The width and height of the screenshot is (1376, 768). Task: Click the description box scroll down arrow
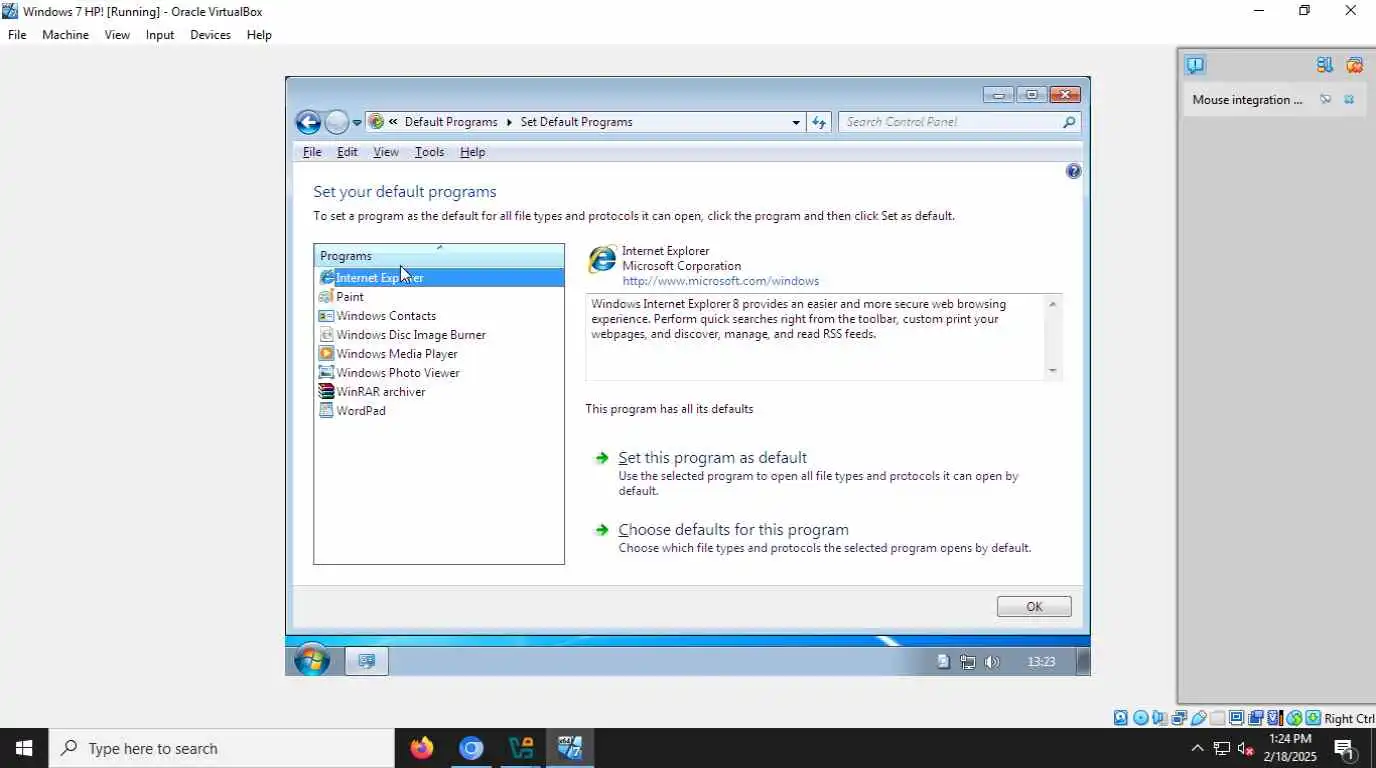[1052, 371]
